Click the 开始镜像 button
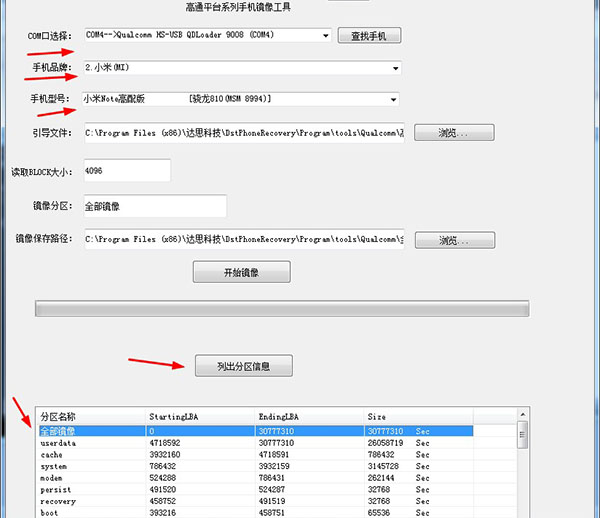This screenshot has width=600, height=518. (x=241, y=272)
